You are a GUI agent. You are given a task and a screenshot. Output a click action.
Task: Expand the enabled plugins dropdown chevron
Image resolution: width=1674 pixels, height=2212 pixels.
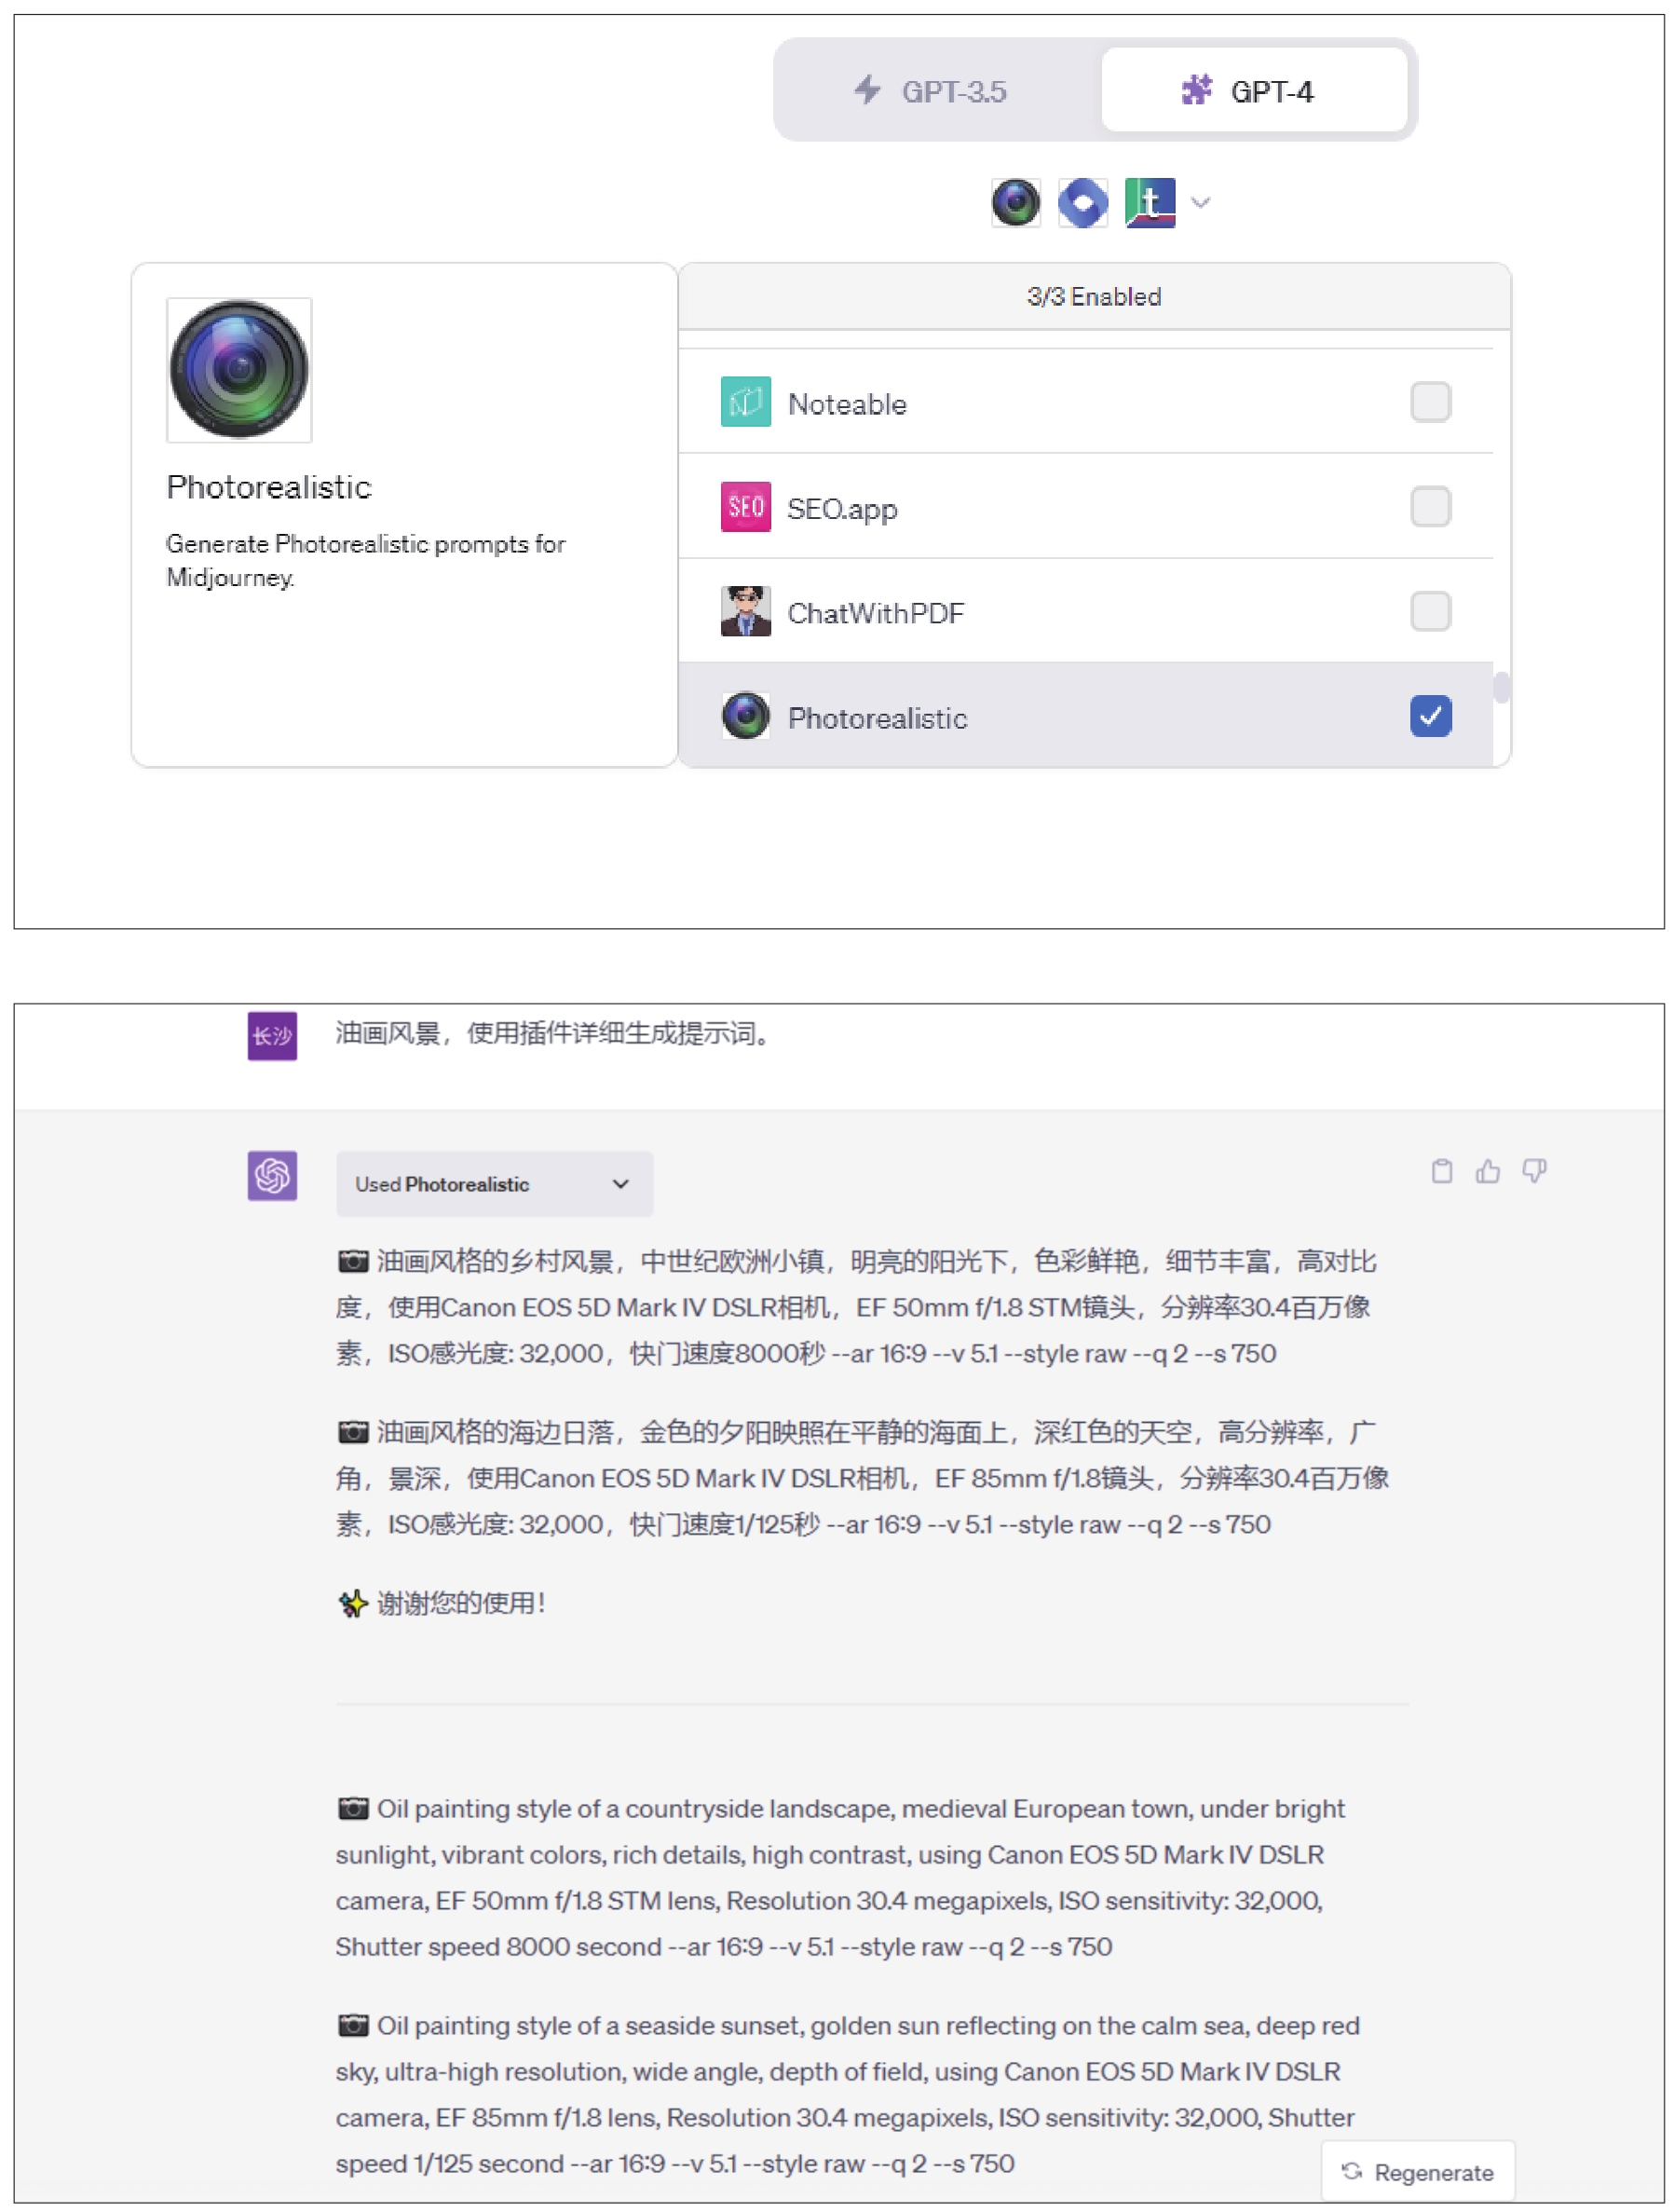[1201, 203]
